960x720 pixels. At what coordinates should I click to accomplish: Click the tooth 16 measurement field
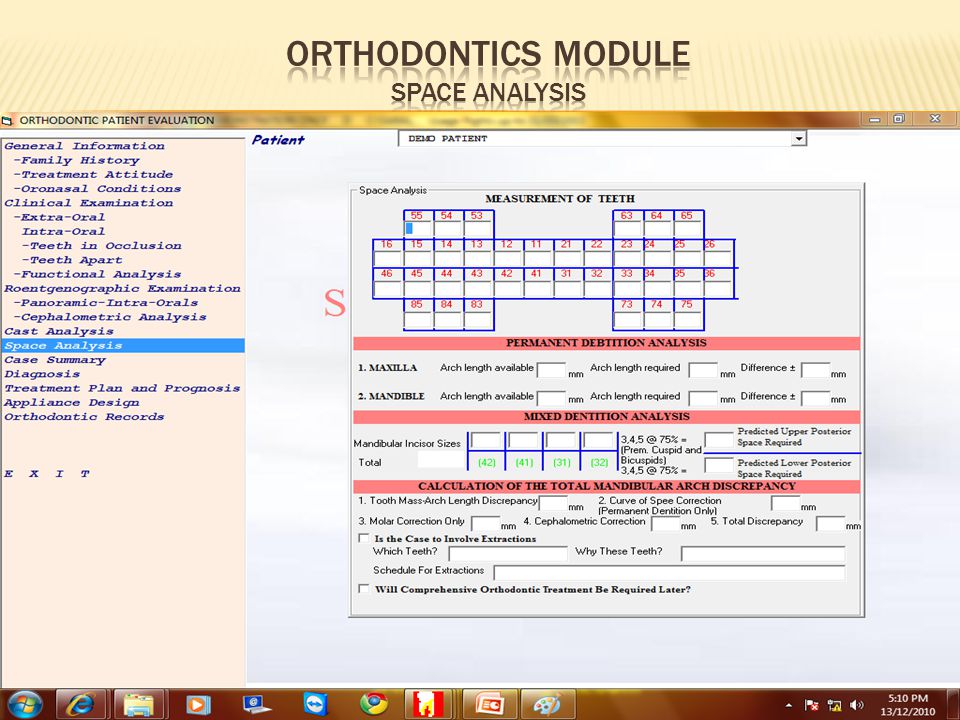388,258
